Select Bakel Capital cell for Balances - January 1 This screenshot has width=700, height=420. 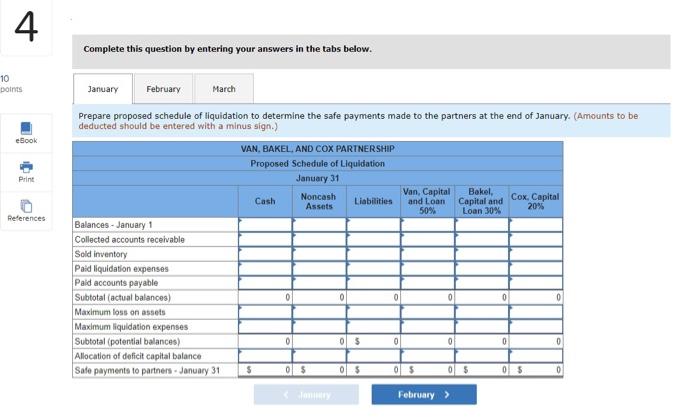(482, 225)
